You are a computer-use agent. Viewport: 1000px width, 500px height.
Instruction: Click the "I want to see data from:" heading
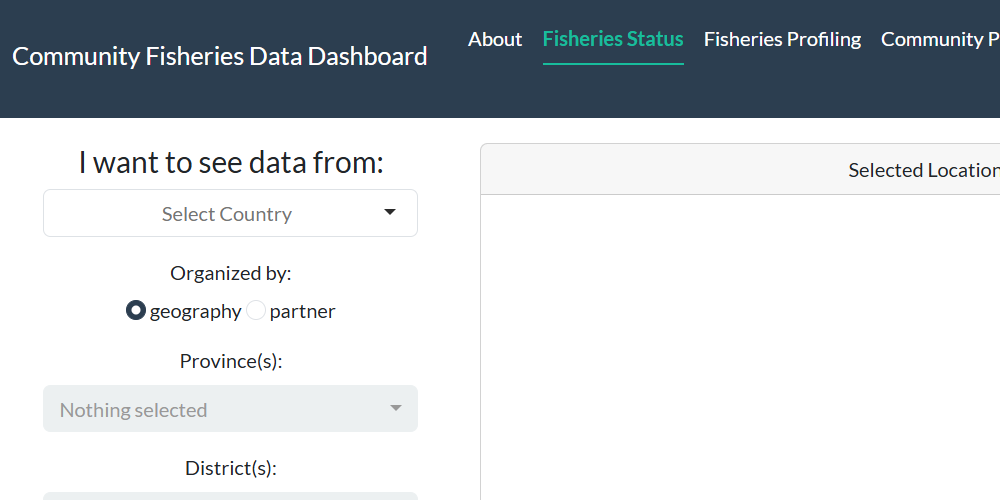[231, 162]
